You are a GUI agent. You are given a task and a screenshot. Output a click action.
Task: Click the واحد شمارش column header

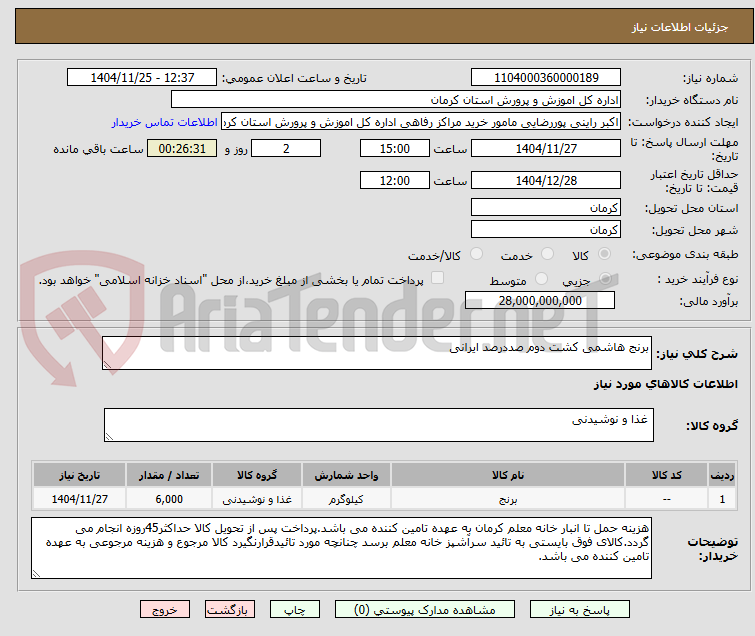[x=346, y=475]
